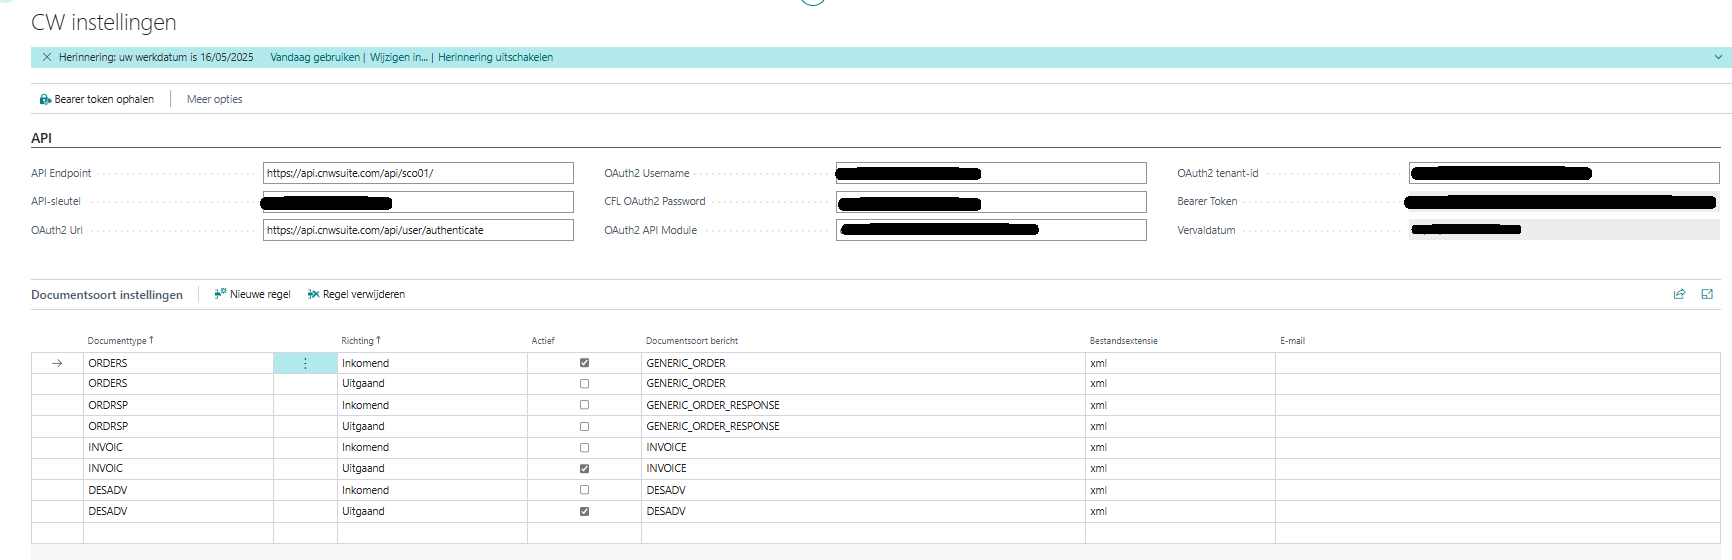This screenshot has height=560, width=1732.
Task: Open the Meer opties menu
Action: click(x=214, y=99)
